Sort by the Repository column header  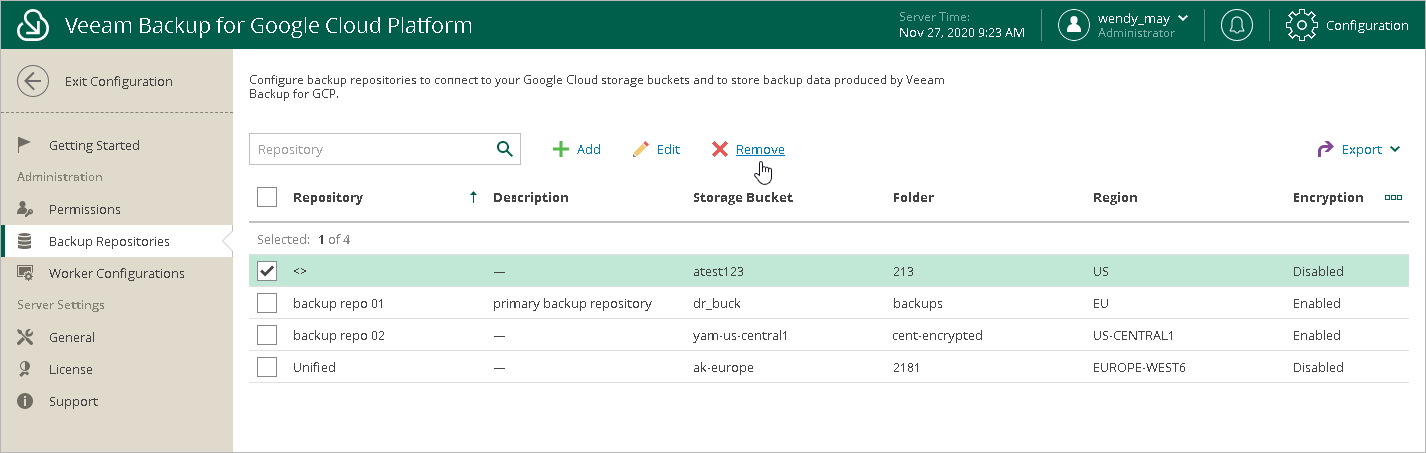328,197
